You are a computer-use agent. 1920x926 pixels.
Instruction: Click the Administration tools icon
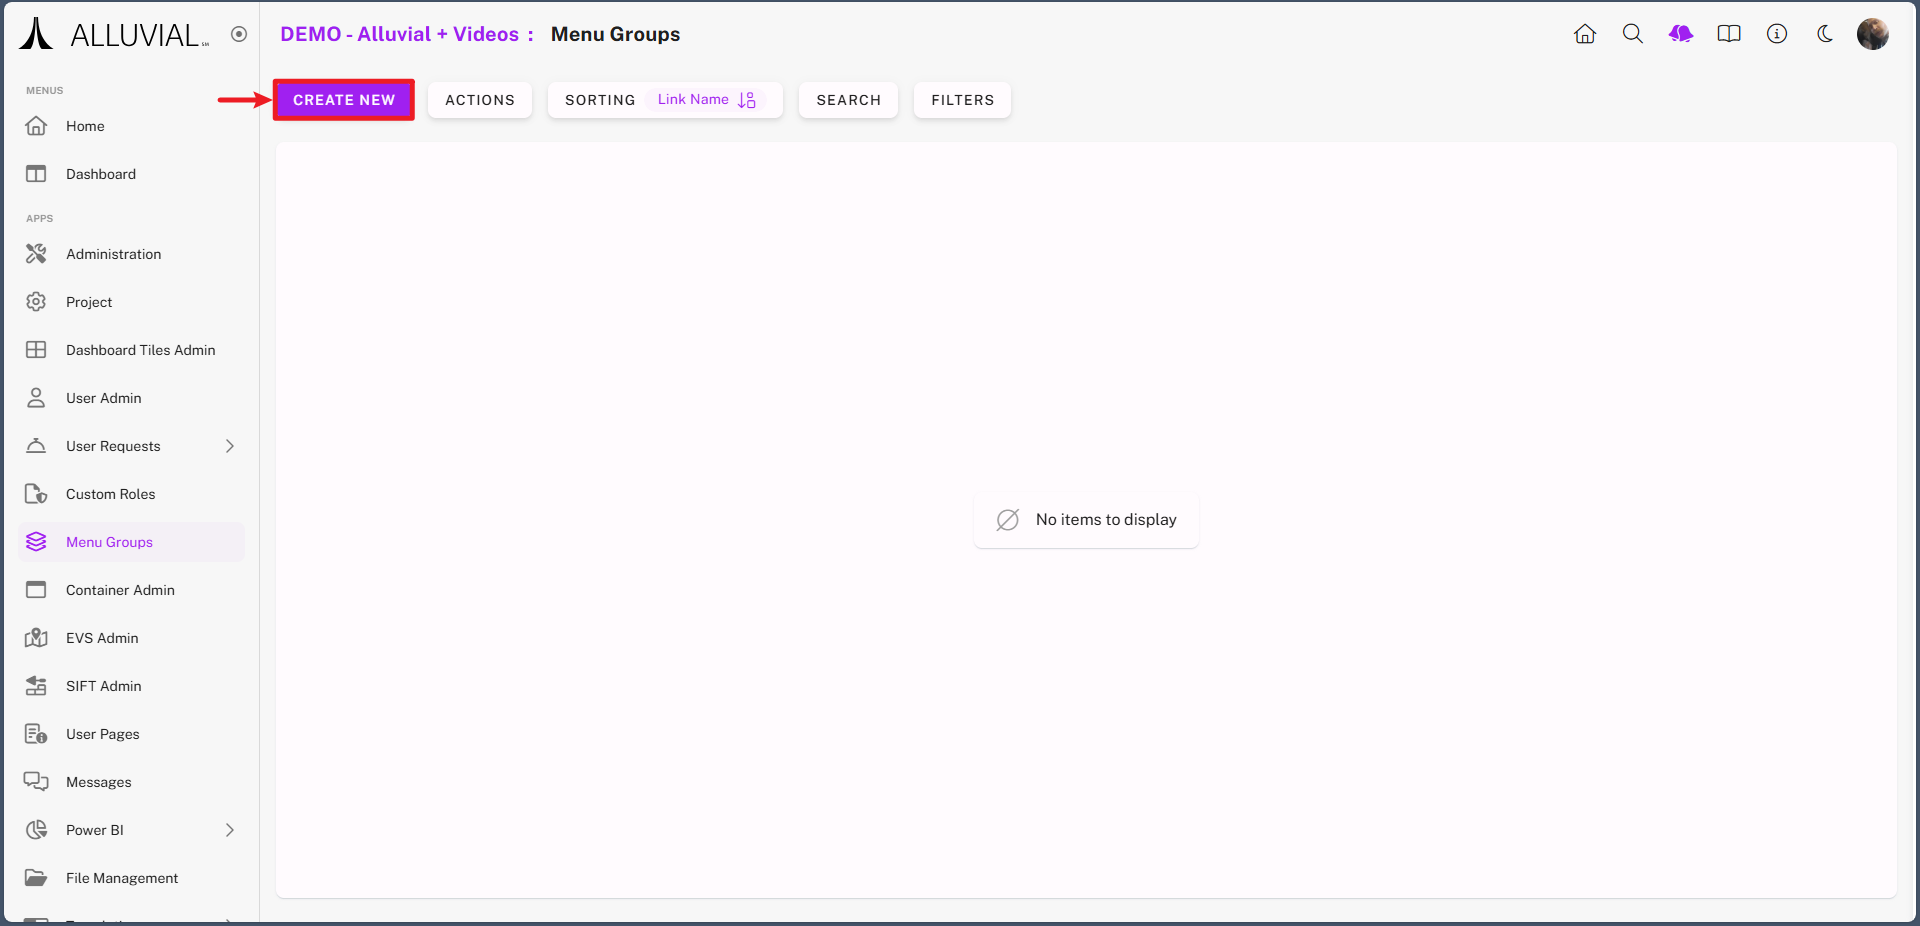36,254
